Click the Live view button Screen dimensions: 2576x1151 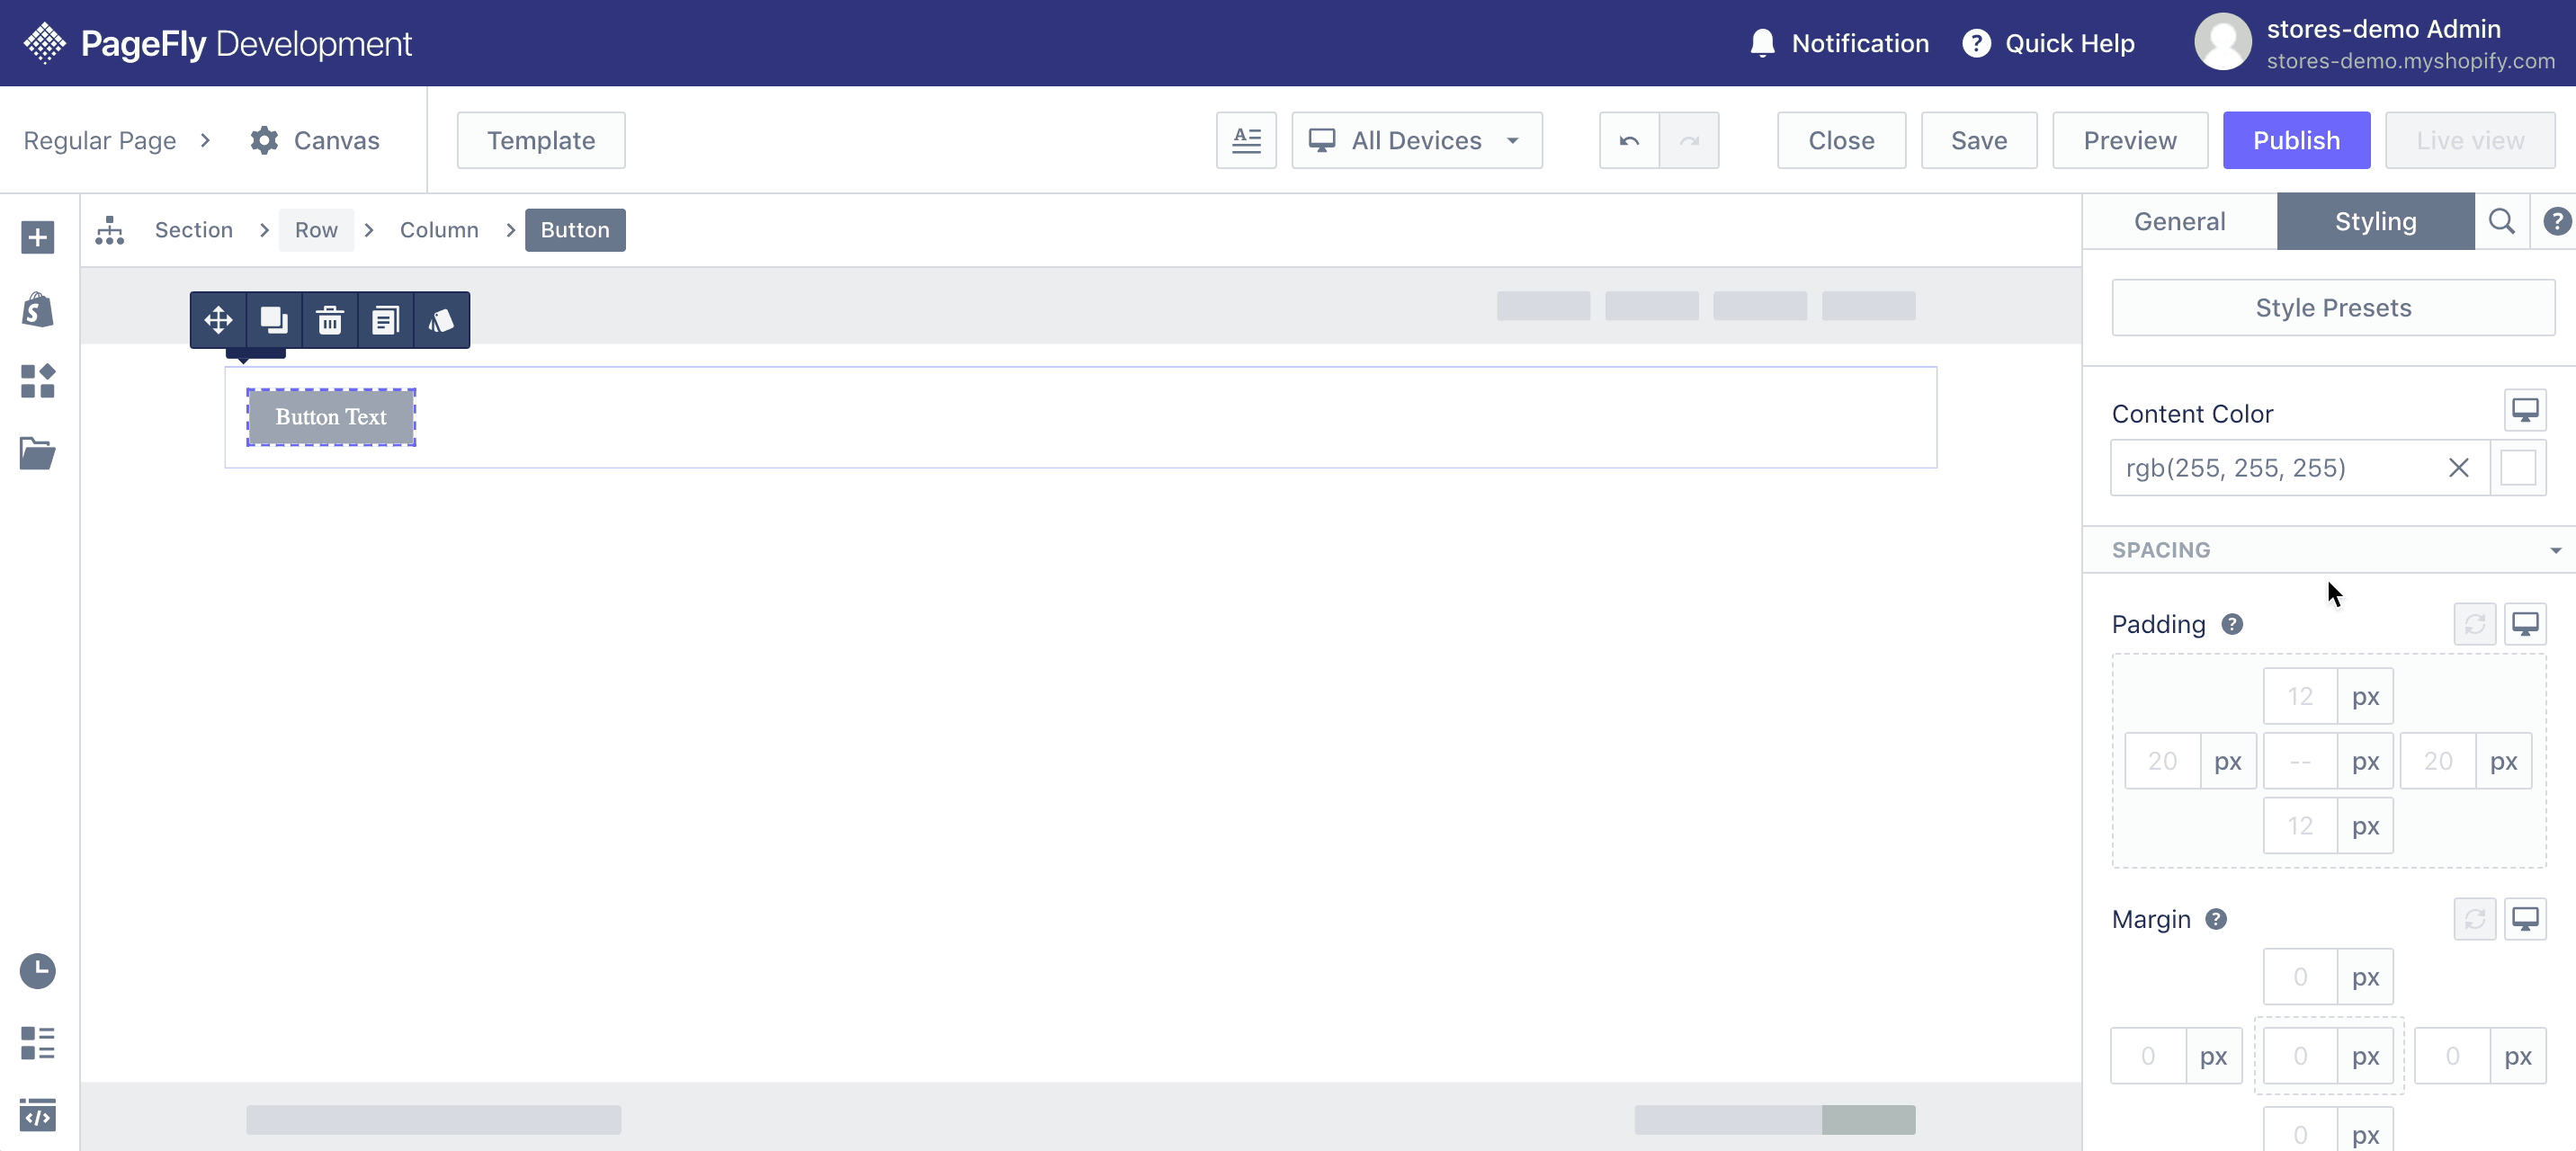coord(2469,140)
